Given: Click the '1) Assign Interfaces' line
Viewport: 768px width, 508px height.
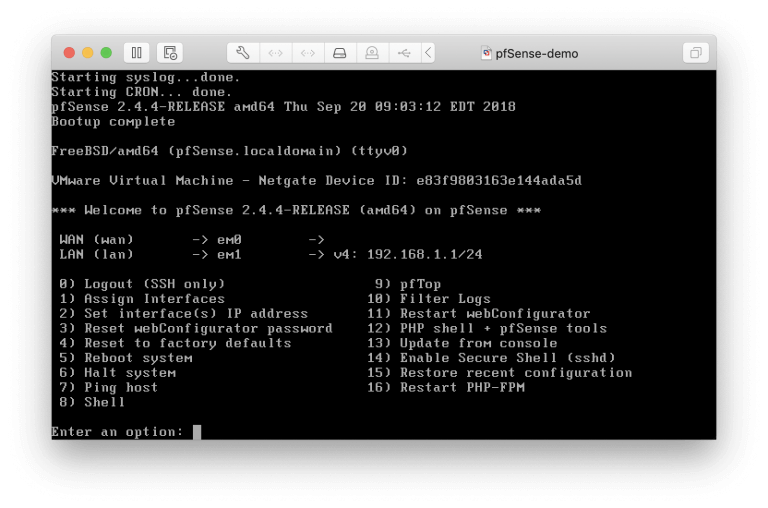Looking at the screenshot, I should 142,299.
